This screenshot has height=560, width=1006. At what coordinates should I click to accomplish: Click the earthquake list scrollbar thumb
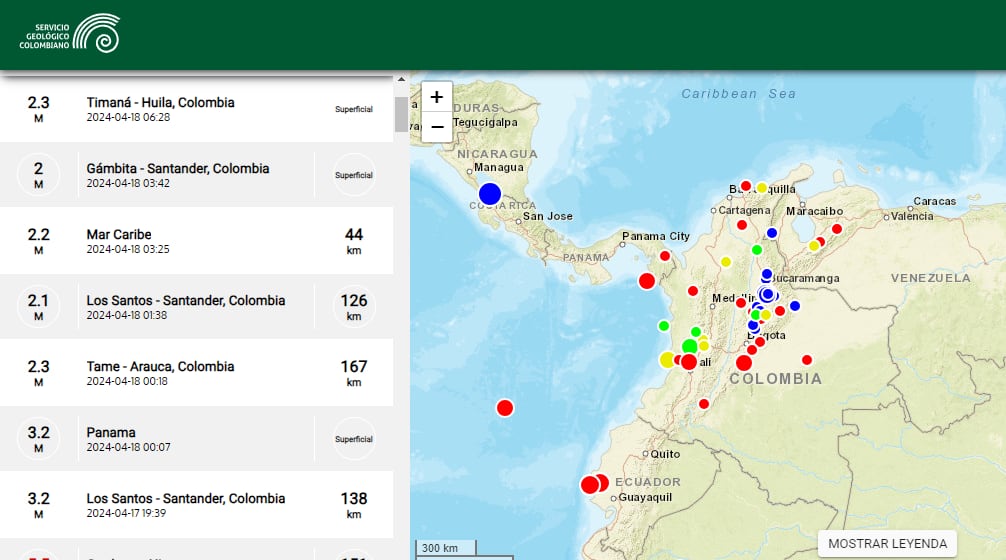(x=402, y=114)
